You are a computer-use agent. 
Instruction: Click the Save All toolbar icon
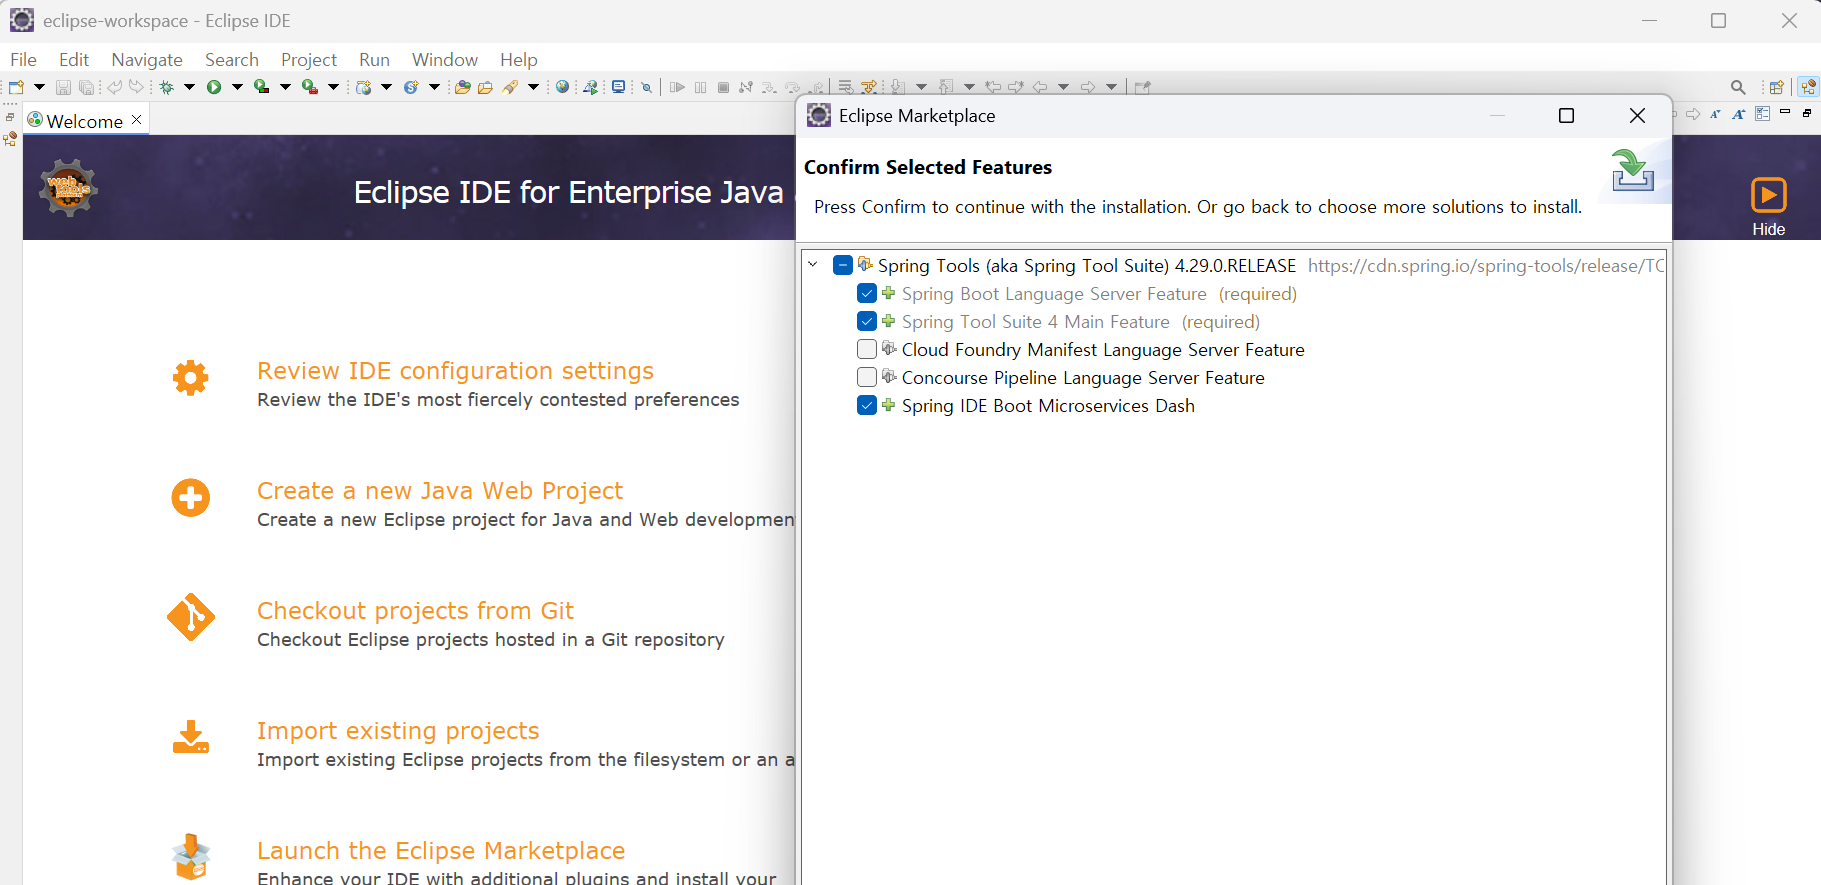tap(87, 87)
